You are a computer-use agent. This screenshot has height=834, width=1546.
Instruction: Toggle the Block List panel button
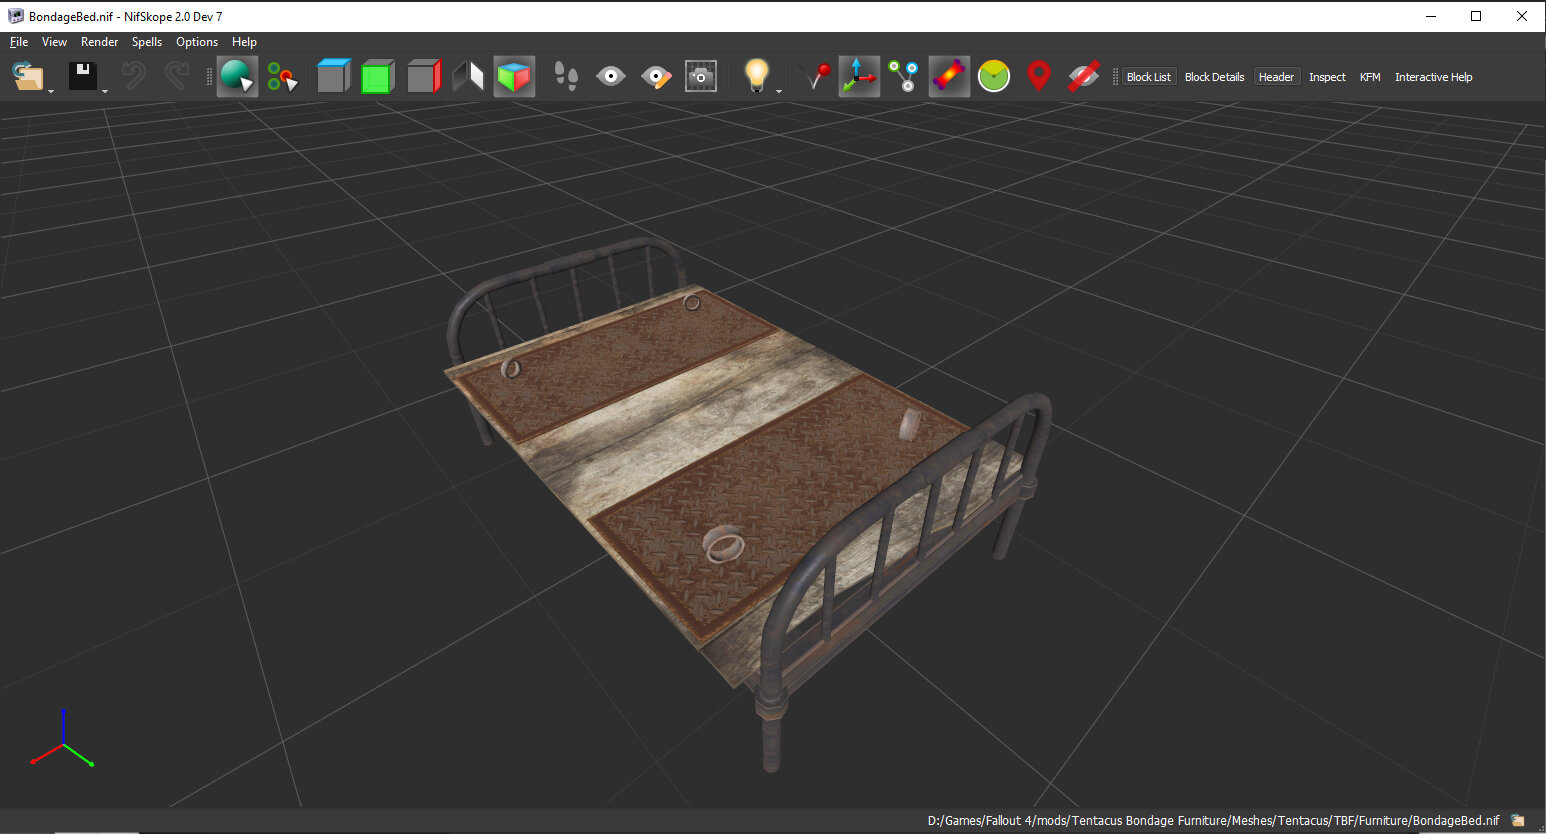pos(1149,77)
